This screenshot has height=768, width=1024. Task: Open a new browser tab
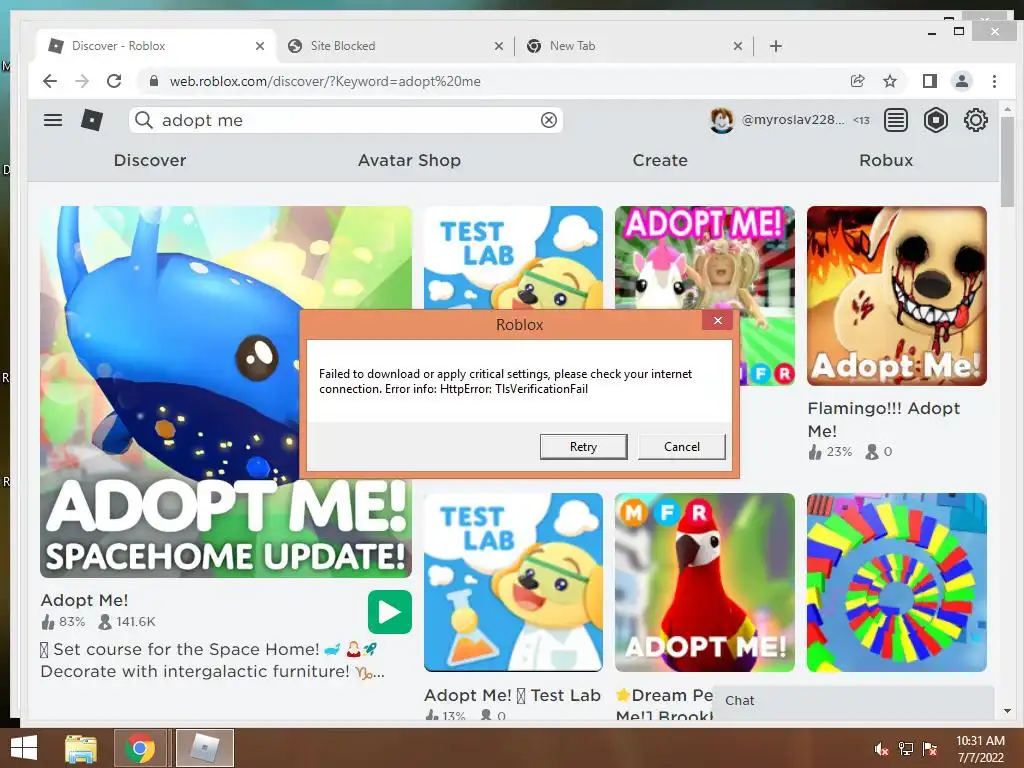[775, 46]
